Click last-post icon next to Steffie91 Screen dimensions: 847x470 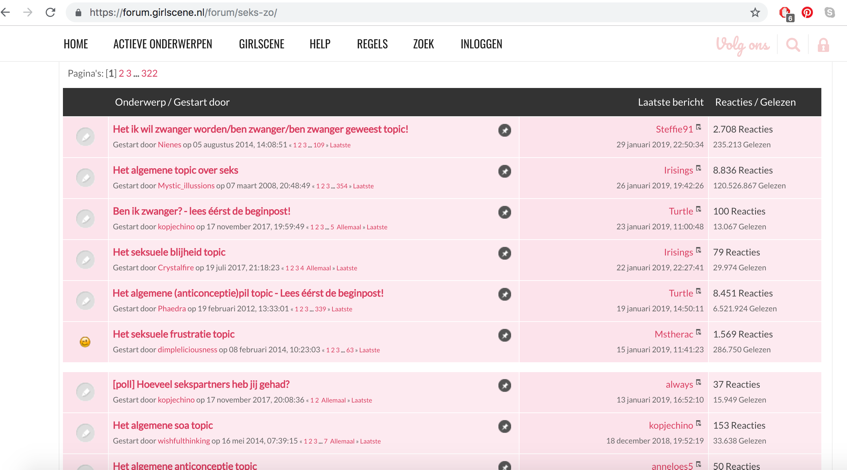tap(699, 128)
